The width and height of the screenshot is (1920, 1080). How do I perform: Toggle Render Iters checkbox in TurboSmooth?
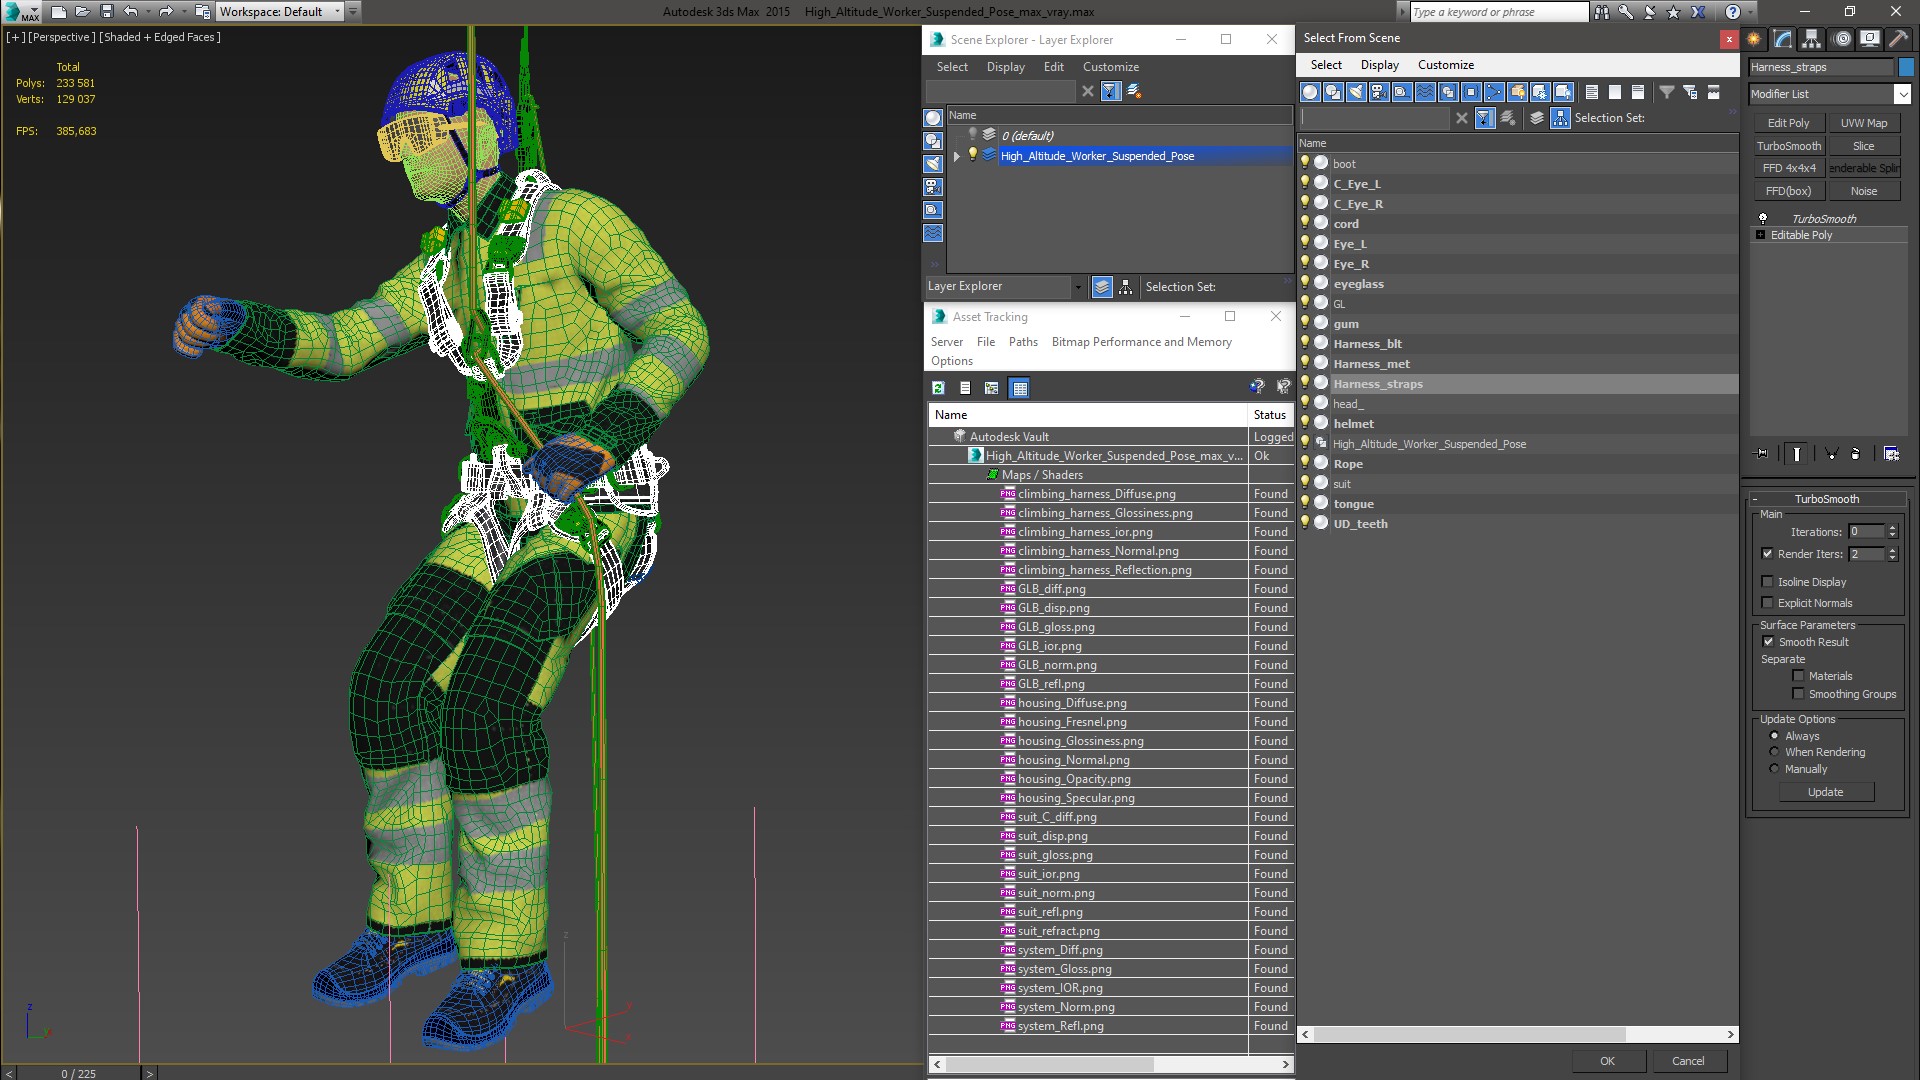click(1767, 554)
